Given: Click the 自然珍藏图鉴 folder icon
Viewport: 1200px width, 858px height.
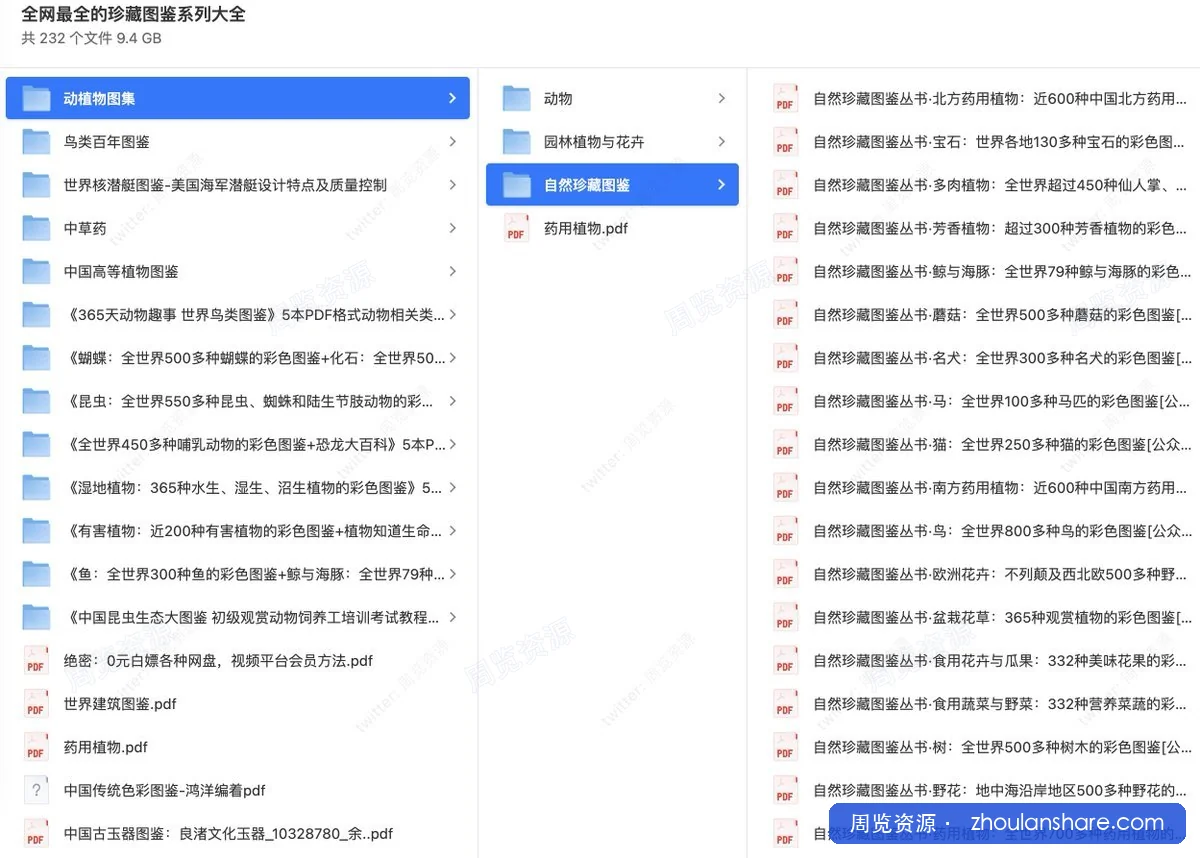Looking at the screenshot, I should tap(516, 185).
